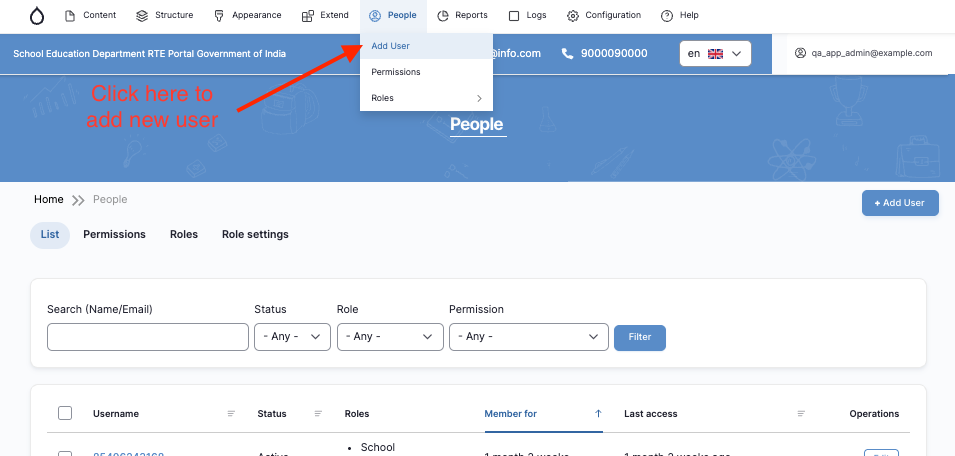Viewport: 955px width, 456px height.
Task: Click the Drupal drop logo icon
Action: (x=37, y=16)
